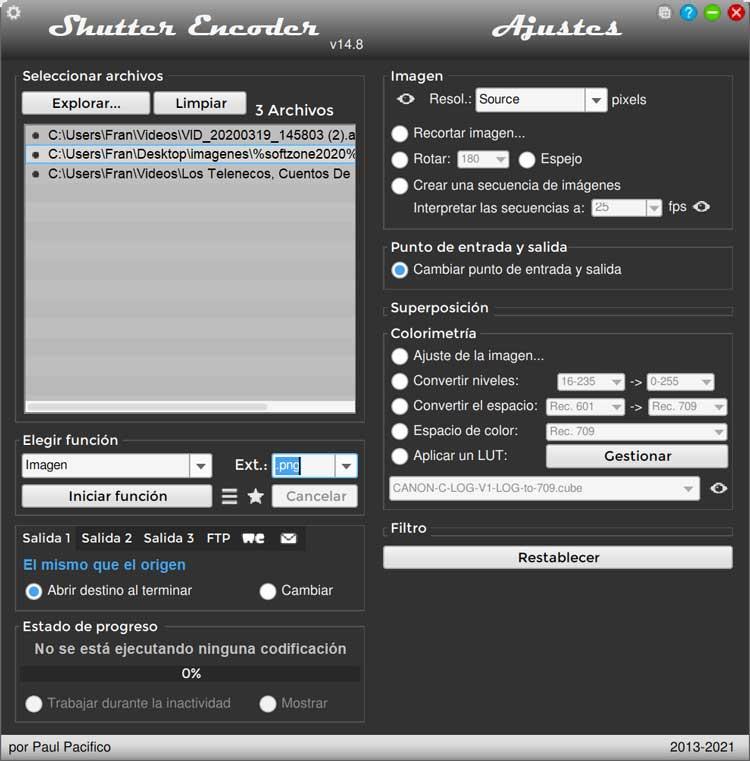Select the softzone2020 file in list
Viewport: 750px width, 761px height.
[x=190, y=154]
